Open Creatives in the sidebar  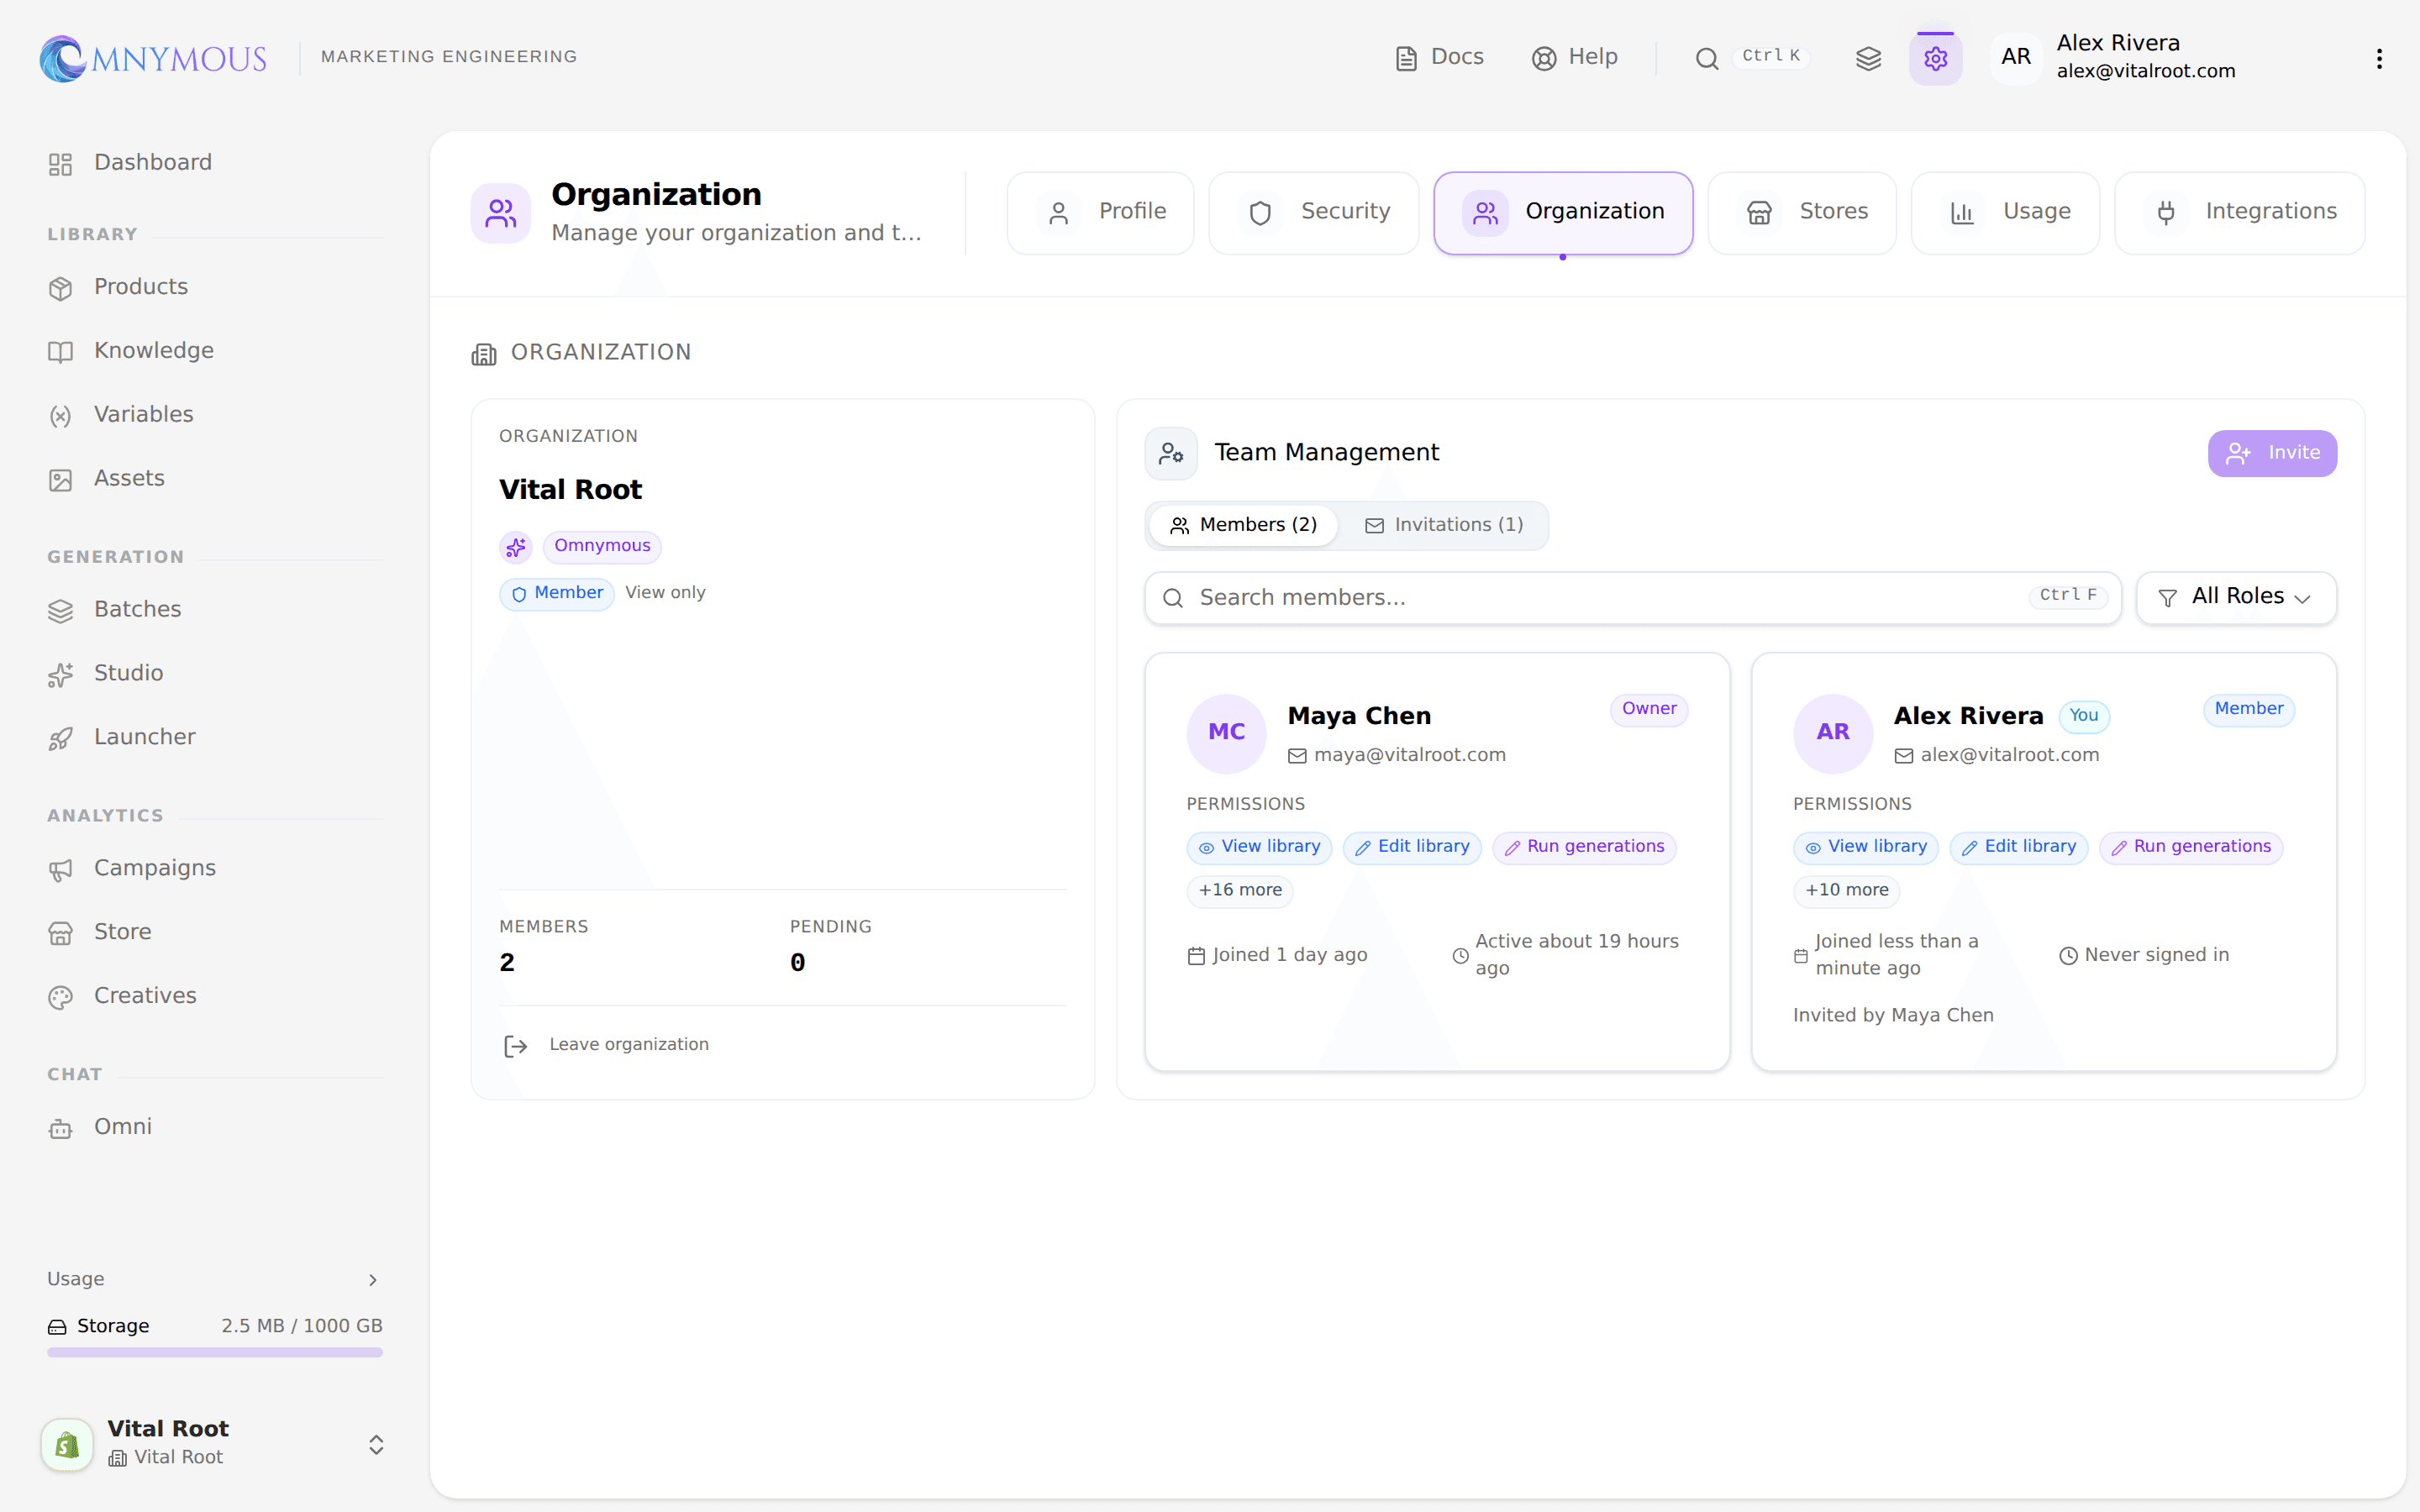pos(215,996)
